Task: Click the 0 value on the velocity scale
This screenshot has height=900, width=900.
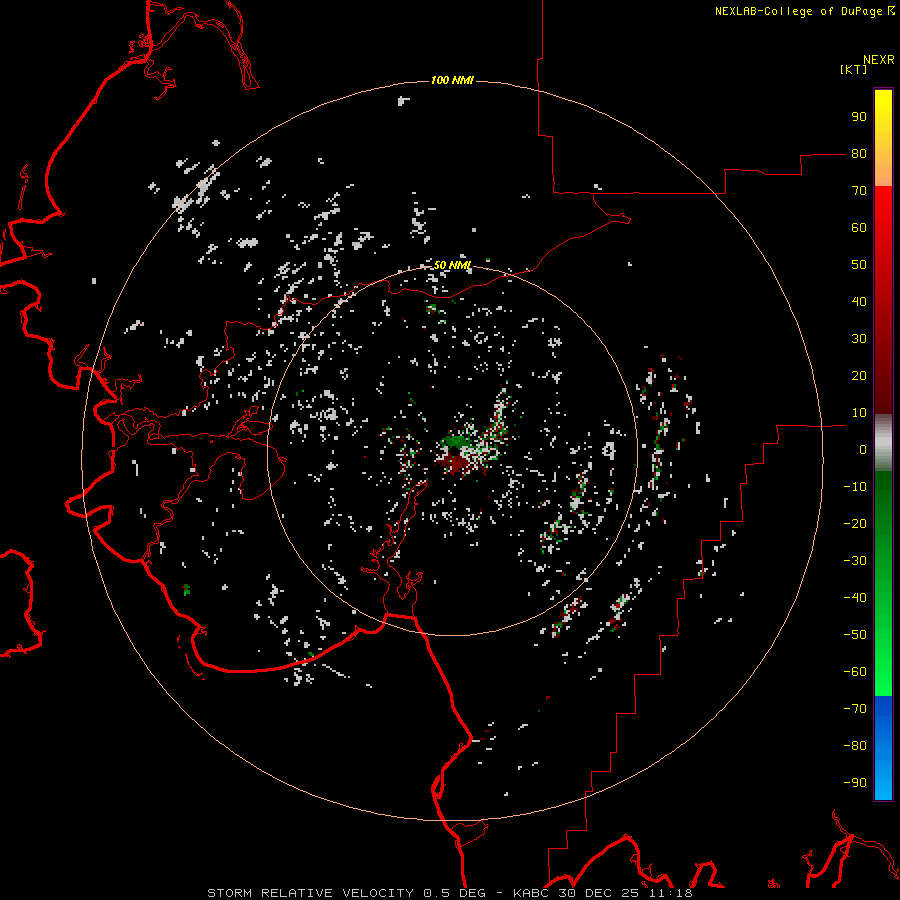Action: coord(862,450)
